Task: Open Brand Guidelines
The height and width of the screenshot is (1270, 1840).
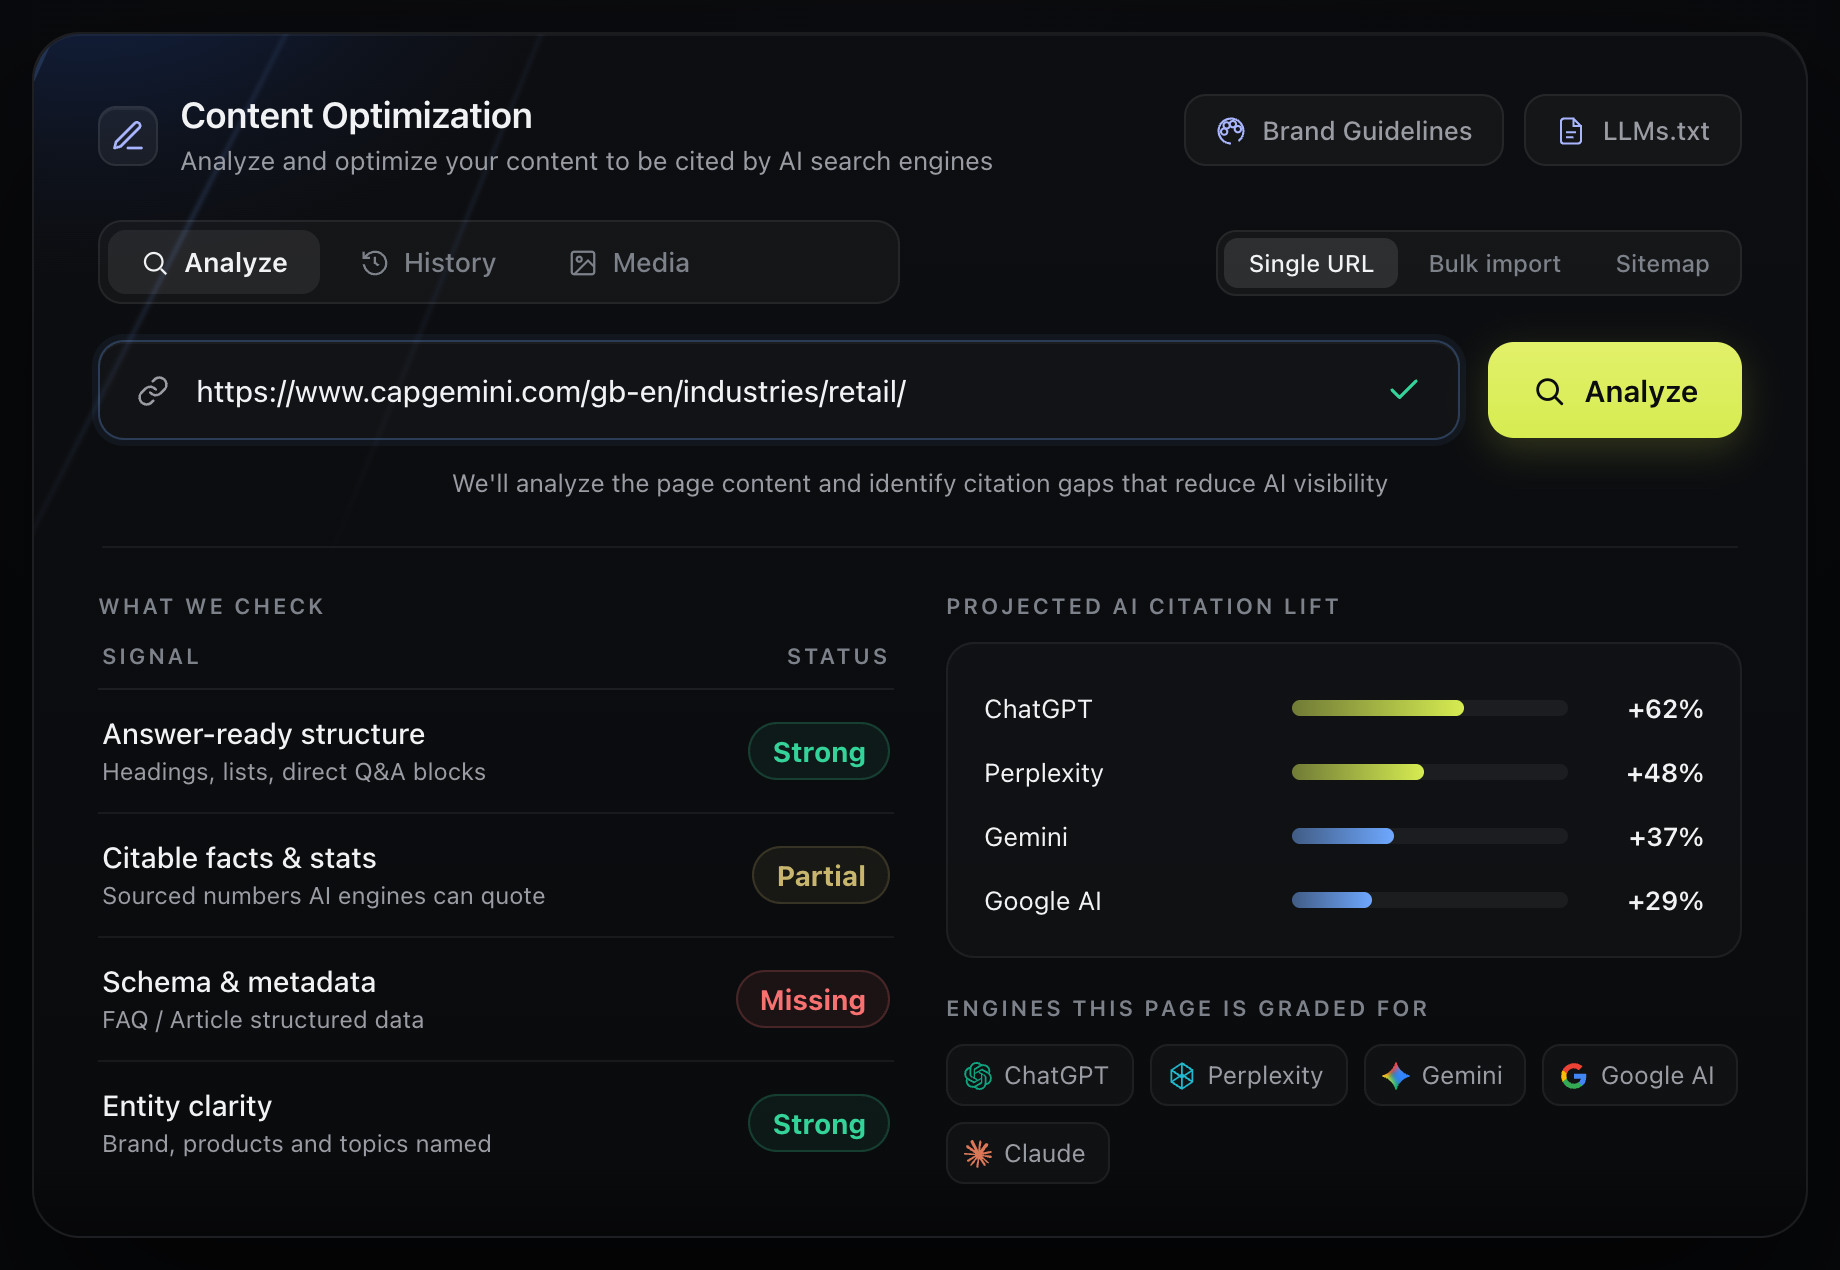Action: (1344, 130)
